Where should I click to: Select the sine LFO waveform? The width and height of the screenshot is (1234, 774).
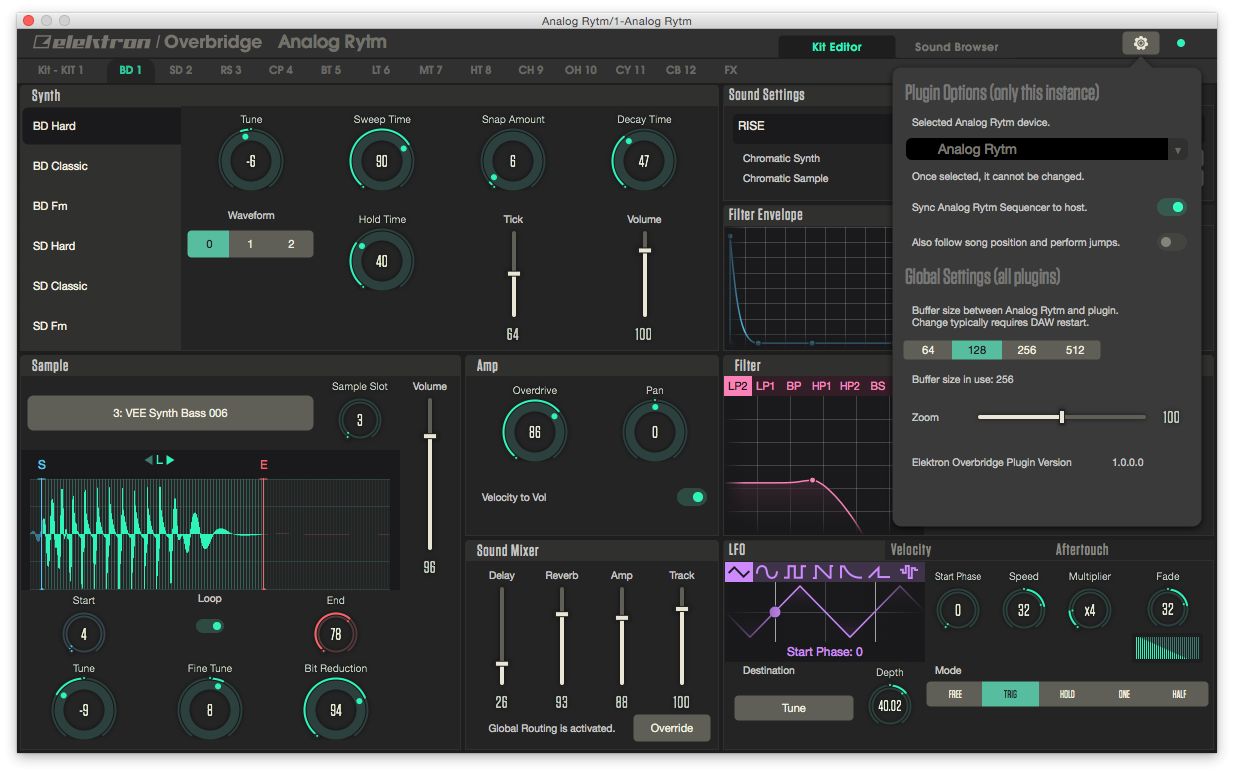pyautogui.click(x=767, y=572)
